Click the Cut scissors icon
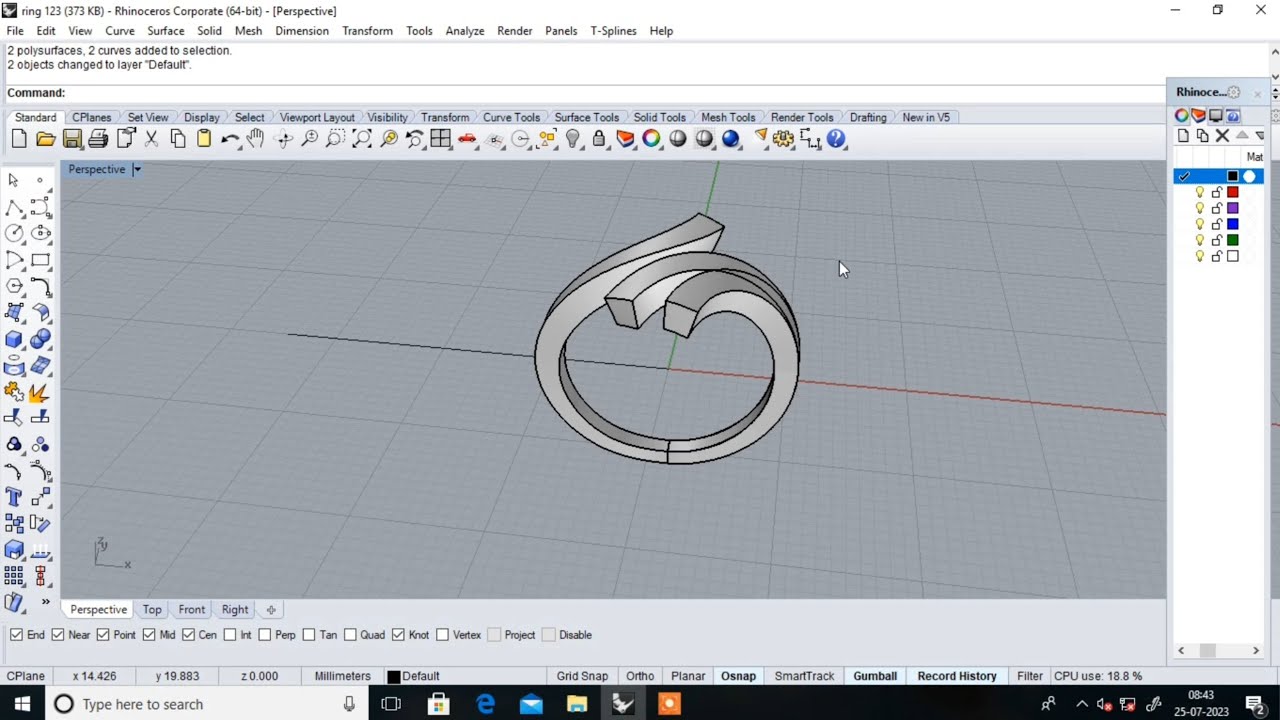1280x720 pixels. click(x=151, y=139)
